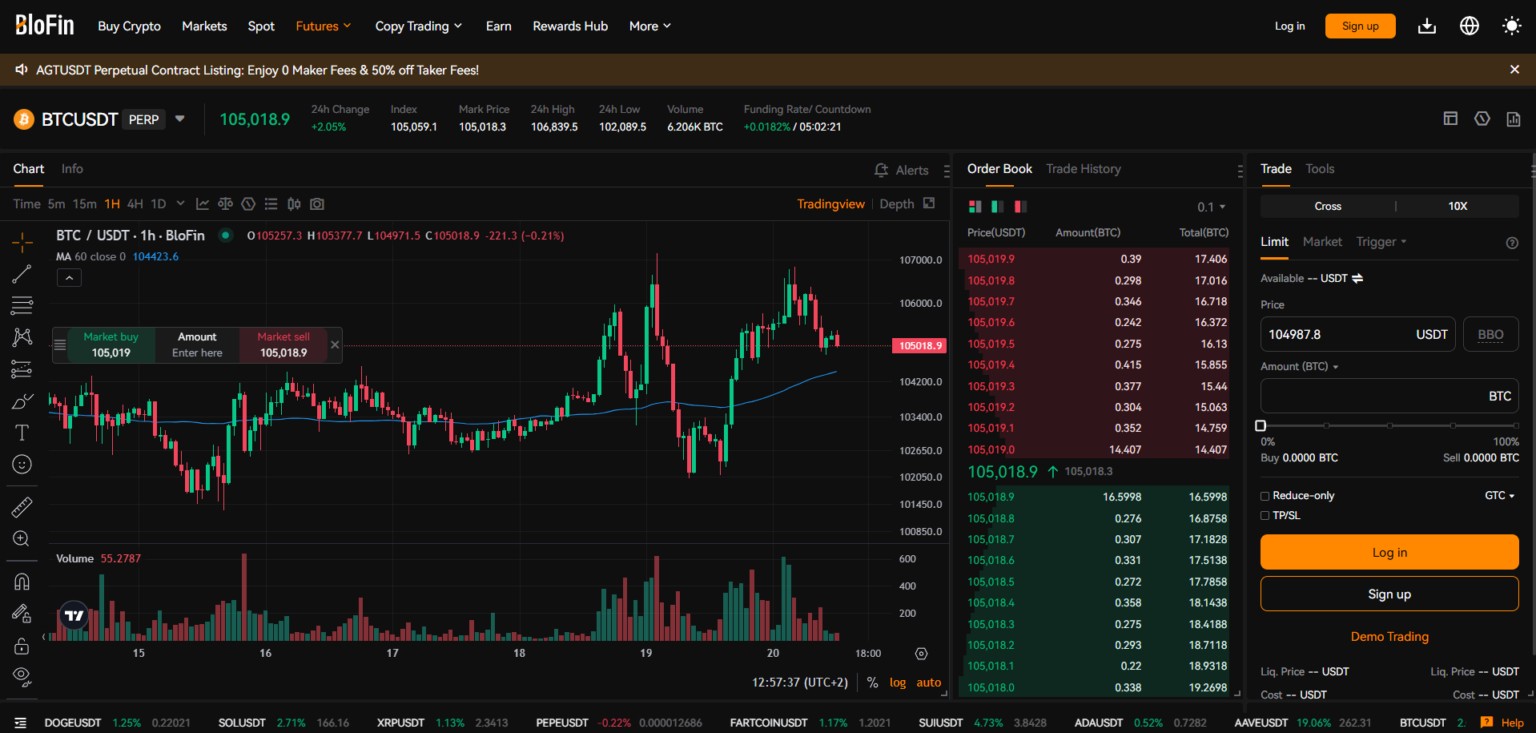This screenshot has width=1536, height=733.
Task: Expand more timeframe options chevron
Action: pos(180,204)
